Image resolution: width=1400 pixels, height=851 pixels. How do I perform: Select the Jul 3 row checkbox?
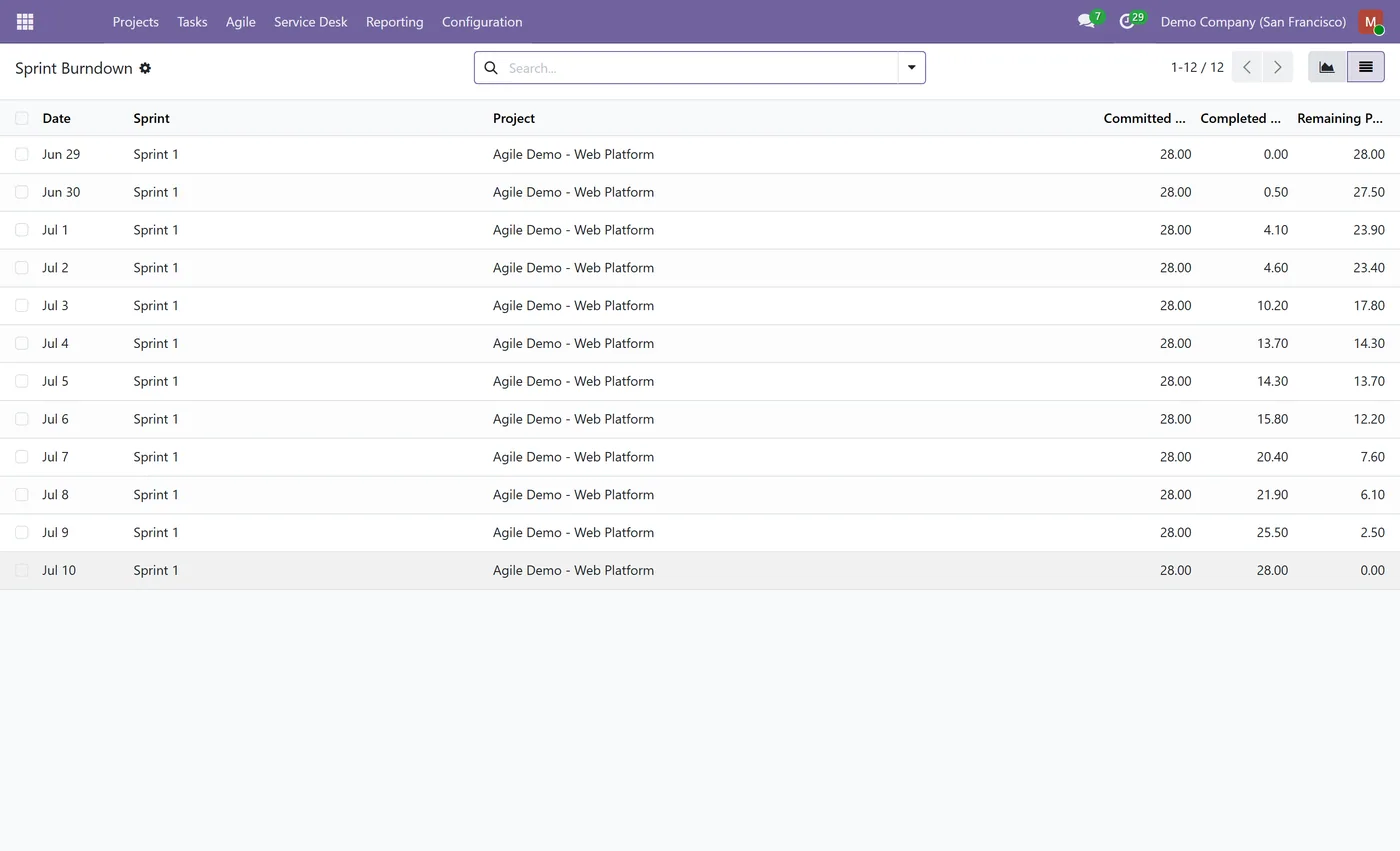click(22, 305)
